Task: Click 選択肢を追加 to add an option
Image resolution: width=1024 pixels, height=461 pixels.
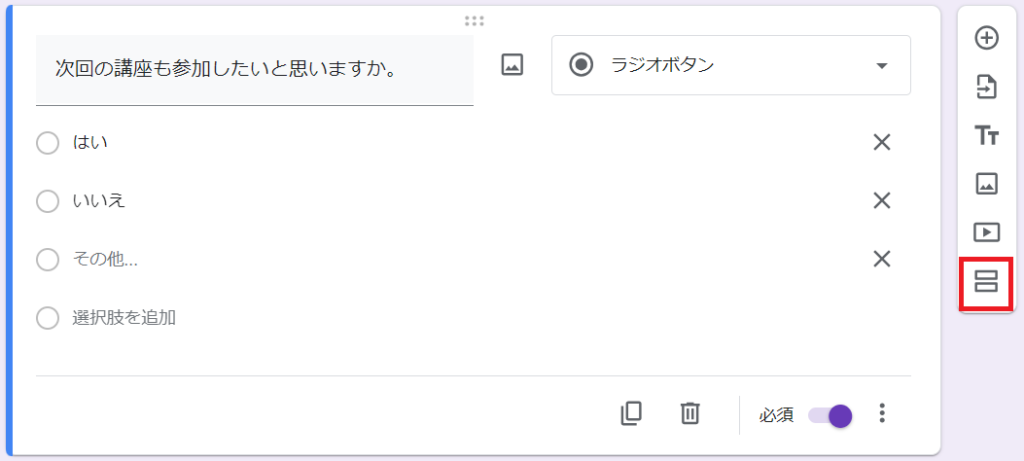Action: (124, 318)
